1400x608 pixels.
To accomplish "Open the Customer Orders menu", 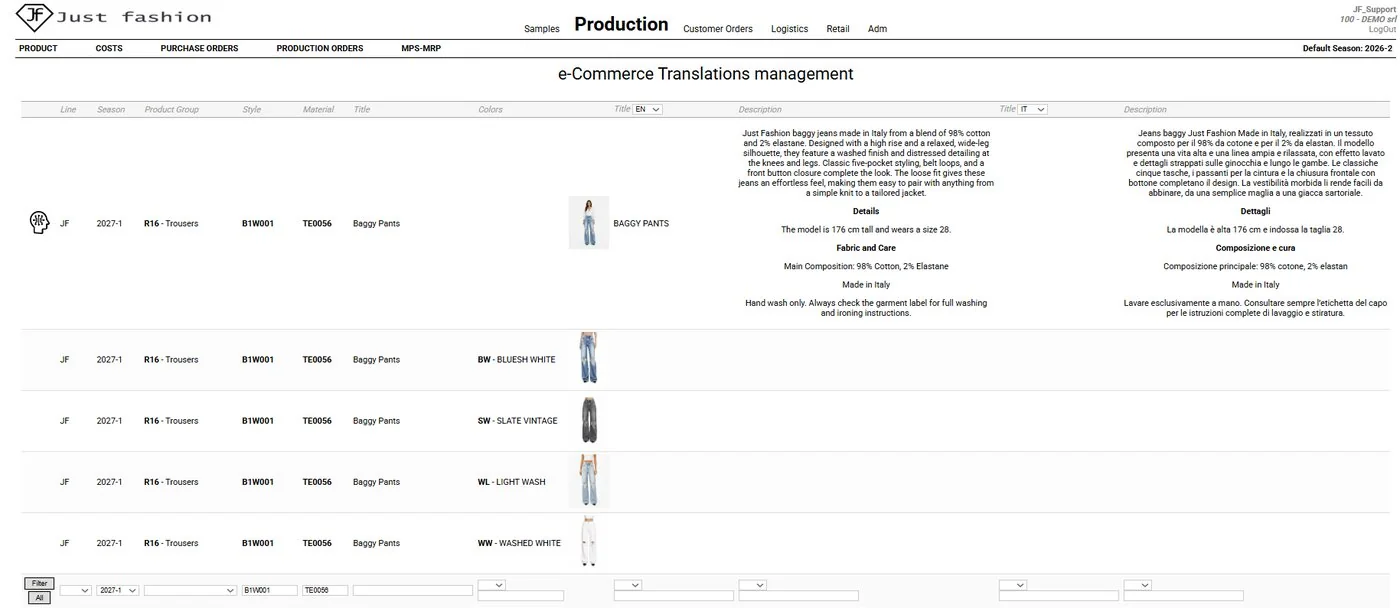I will [718, 29].
